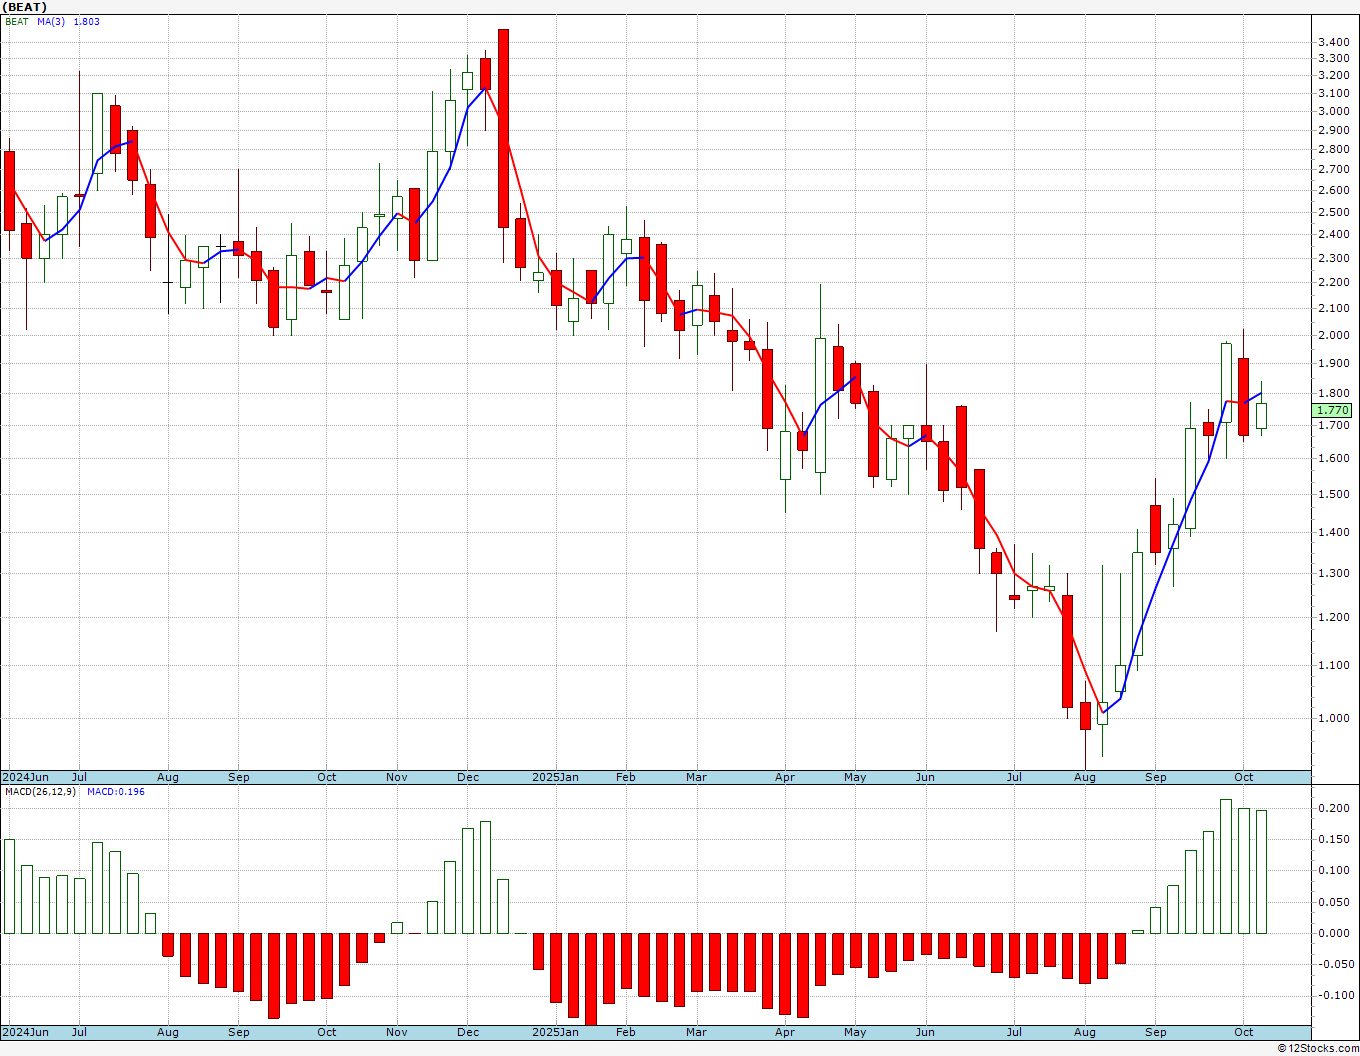Viewport: 1360px width, 1056px height.
Task: Select the BEAT legend label
Action: click(17, 22)
